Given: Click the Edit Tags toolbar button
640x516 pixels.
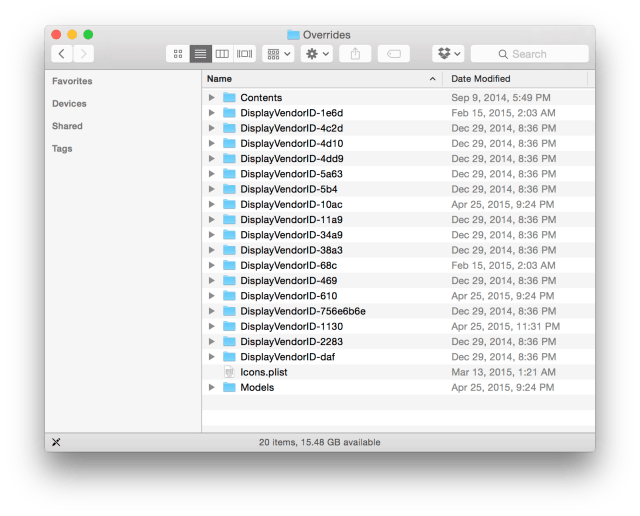Looking at the screenshot, I should [394, 54].
